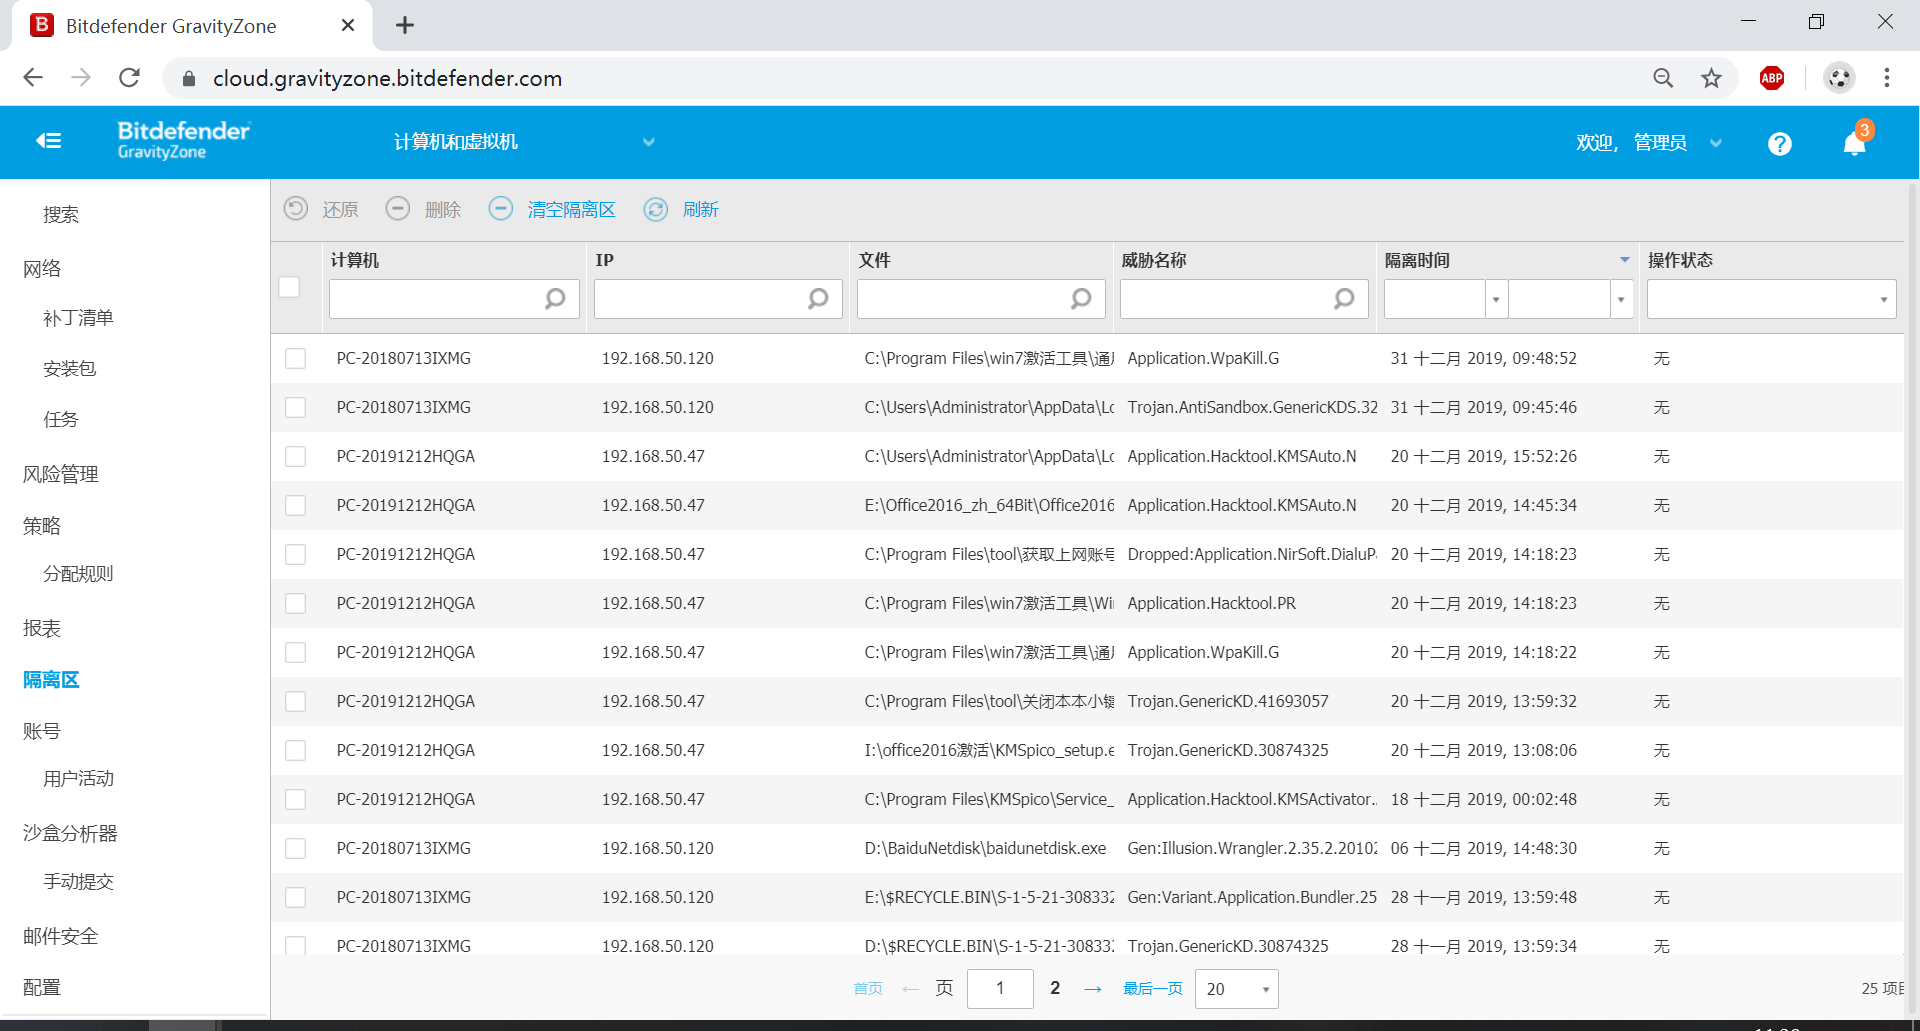Image resolution: width=1920 pixels, height=1031 pixels.
Task: Click the AdBlock Plus extension icon
Action: pyautogui.click(x=1772, y=78)
